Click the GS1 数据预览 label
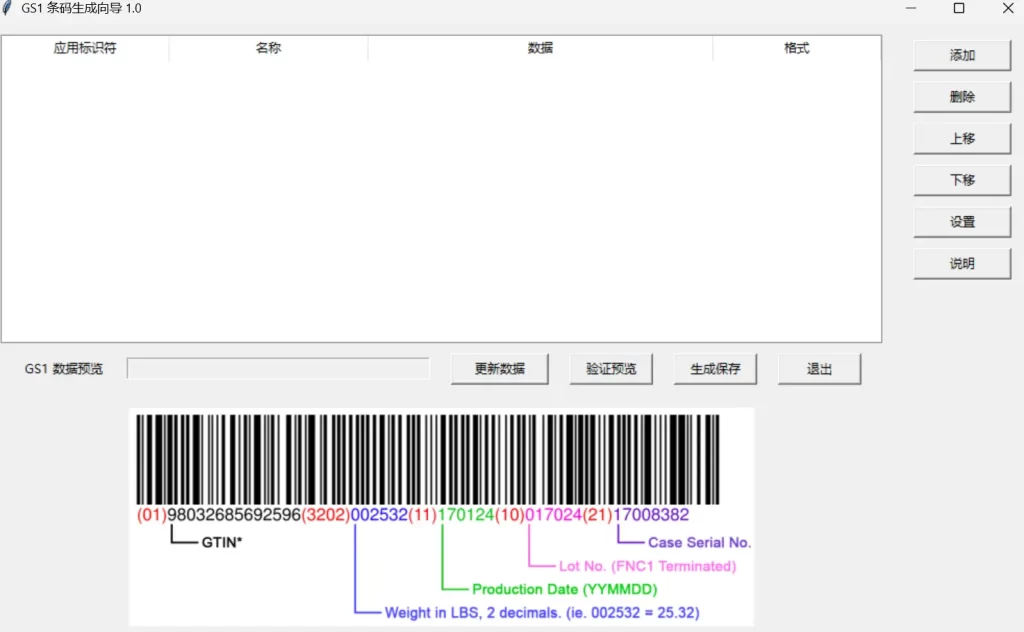Image resolution: width=1024 pixels, height=632 pixels. (x=63, y=369)
